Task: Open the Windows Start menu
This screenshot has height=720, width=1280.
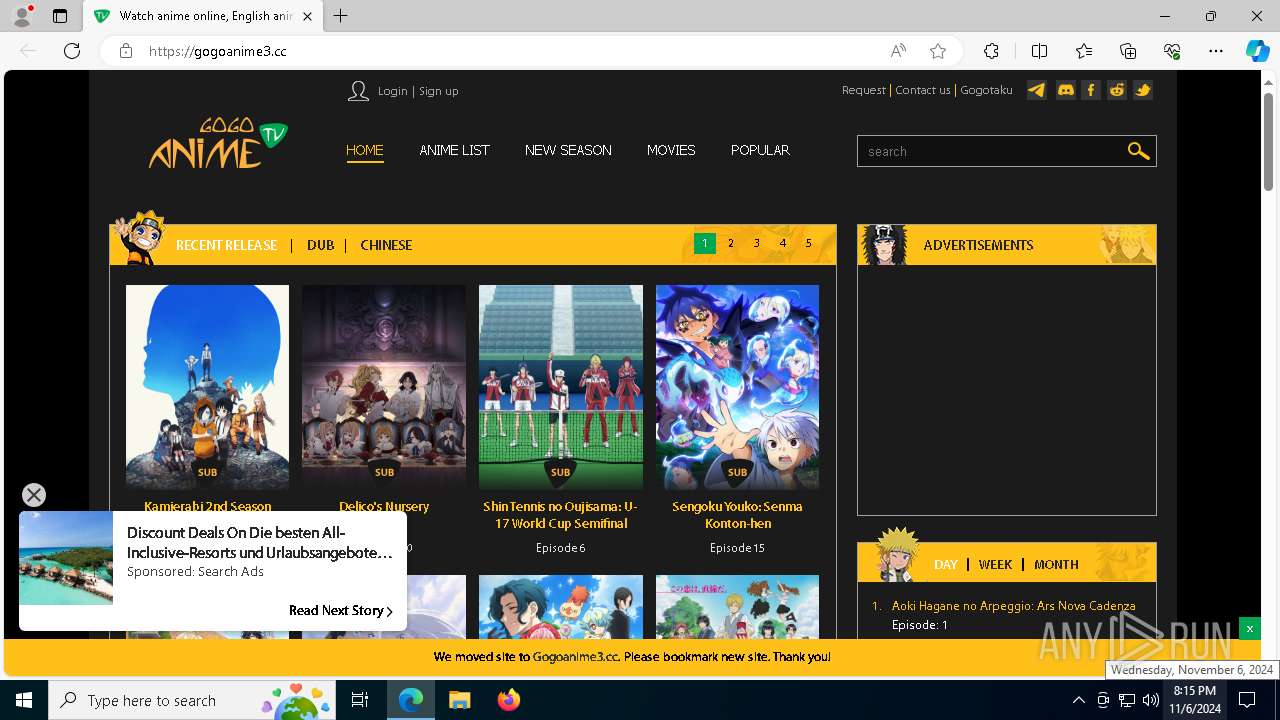Action: tap(24, 700)
